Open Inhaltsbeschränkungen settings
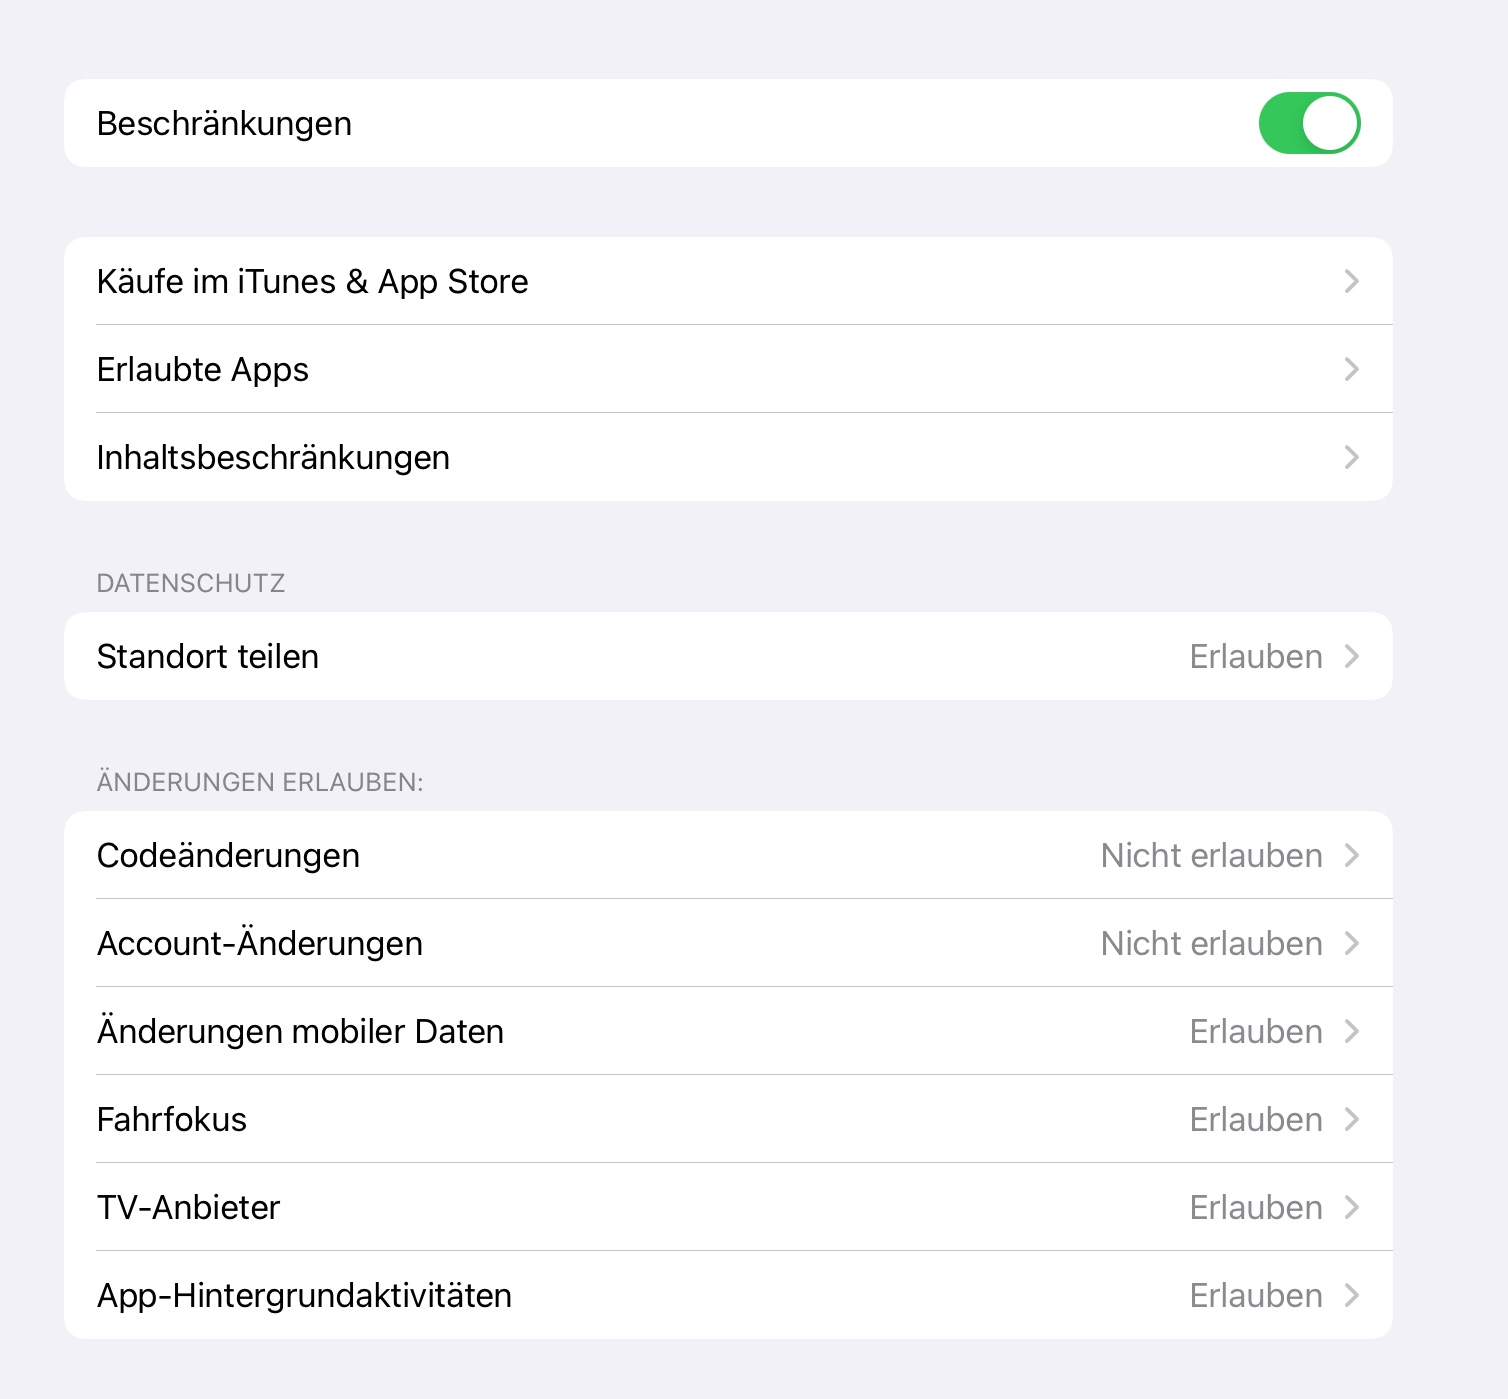The width and height of the screenshot is (1508, 1399). [273, 457]
